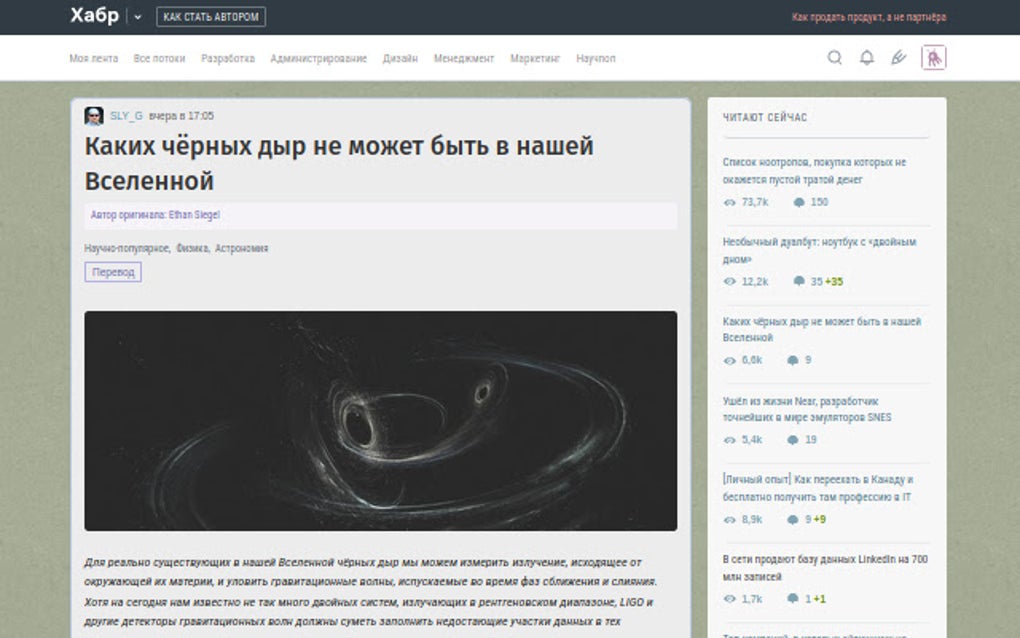Expand the Хабр services dropdown arrow
The width and height of the screenshot is (1020, 638).
pos(137,18)
